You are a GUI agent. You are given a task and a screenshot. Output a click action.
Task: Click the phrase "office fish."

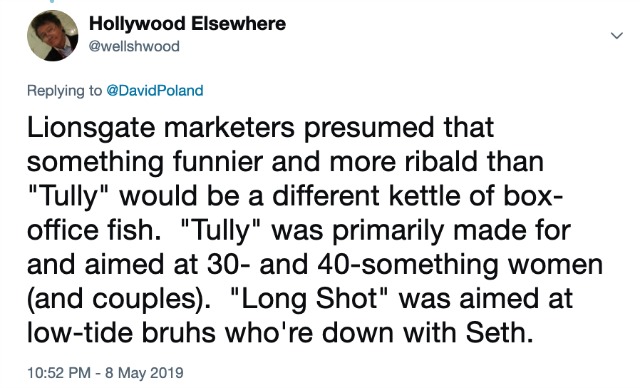click(94, 230)
